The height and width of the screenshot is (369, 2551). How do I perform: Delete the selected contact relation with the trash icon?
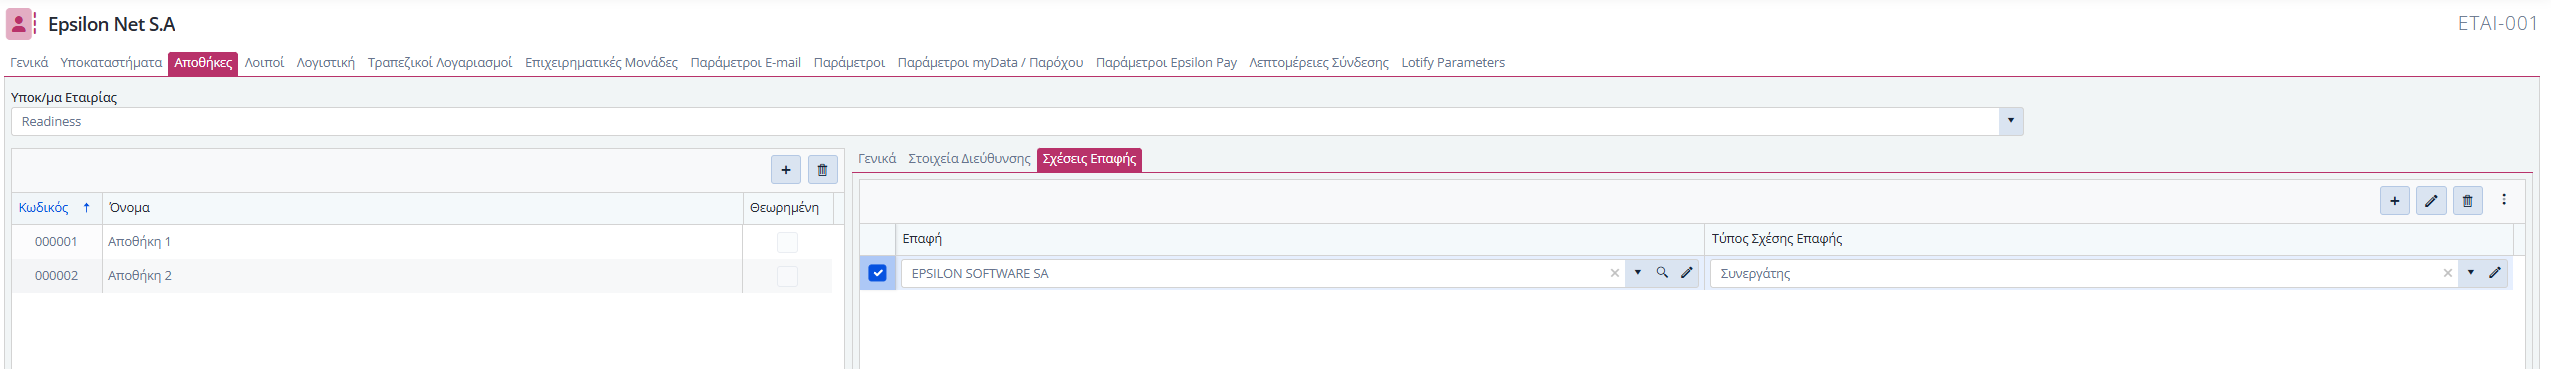(x=2467, y=201)
